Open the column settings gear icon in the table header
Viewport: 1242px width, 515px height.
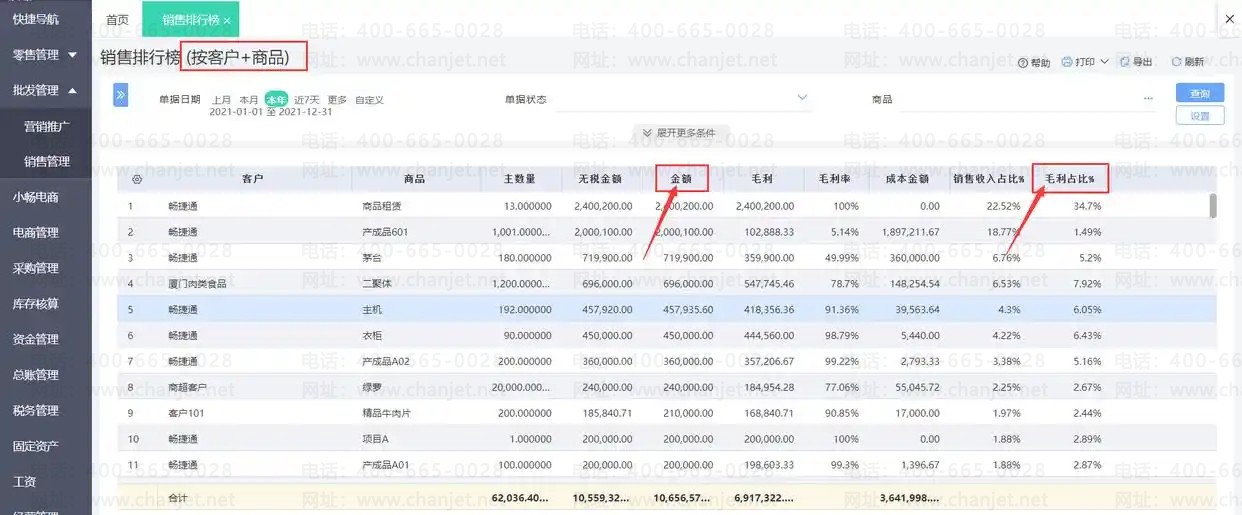[137, 180]
